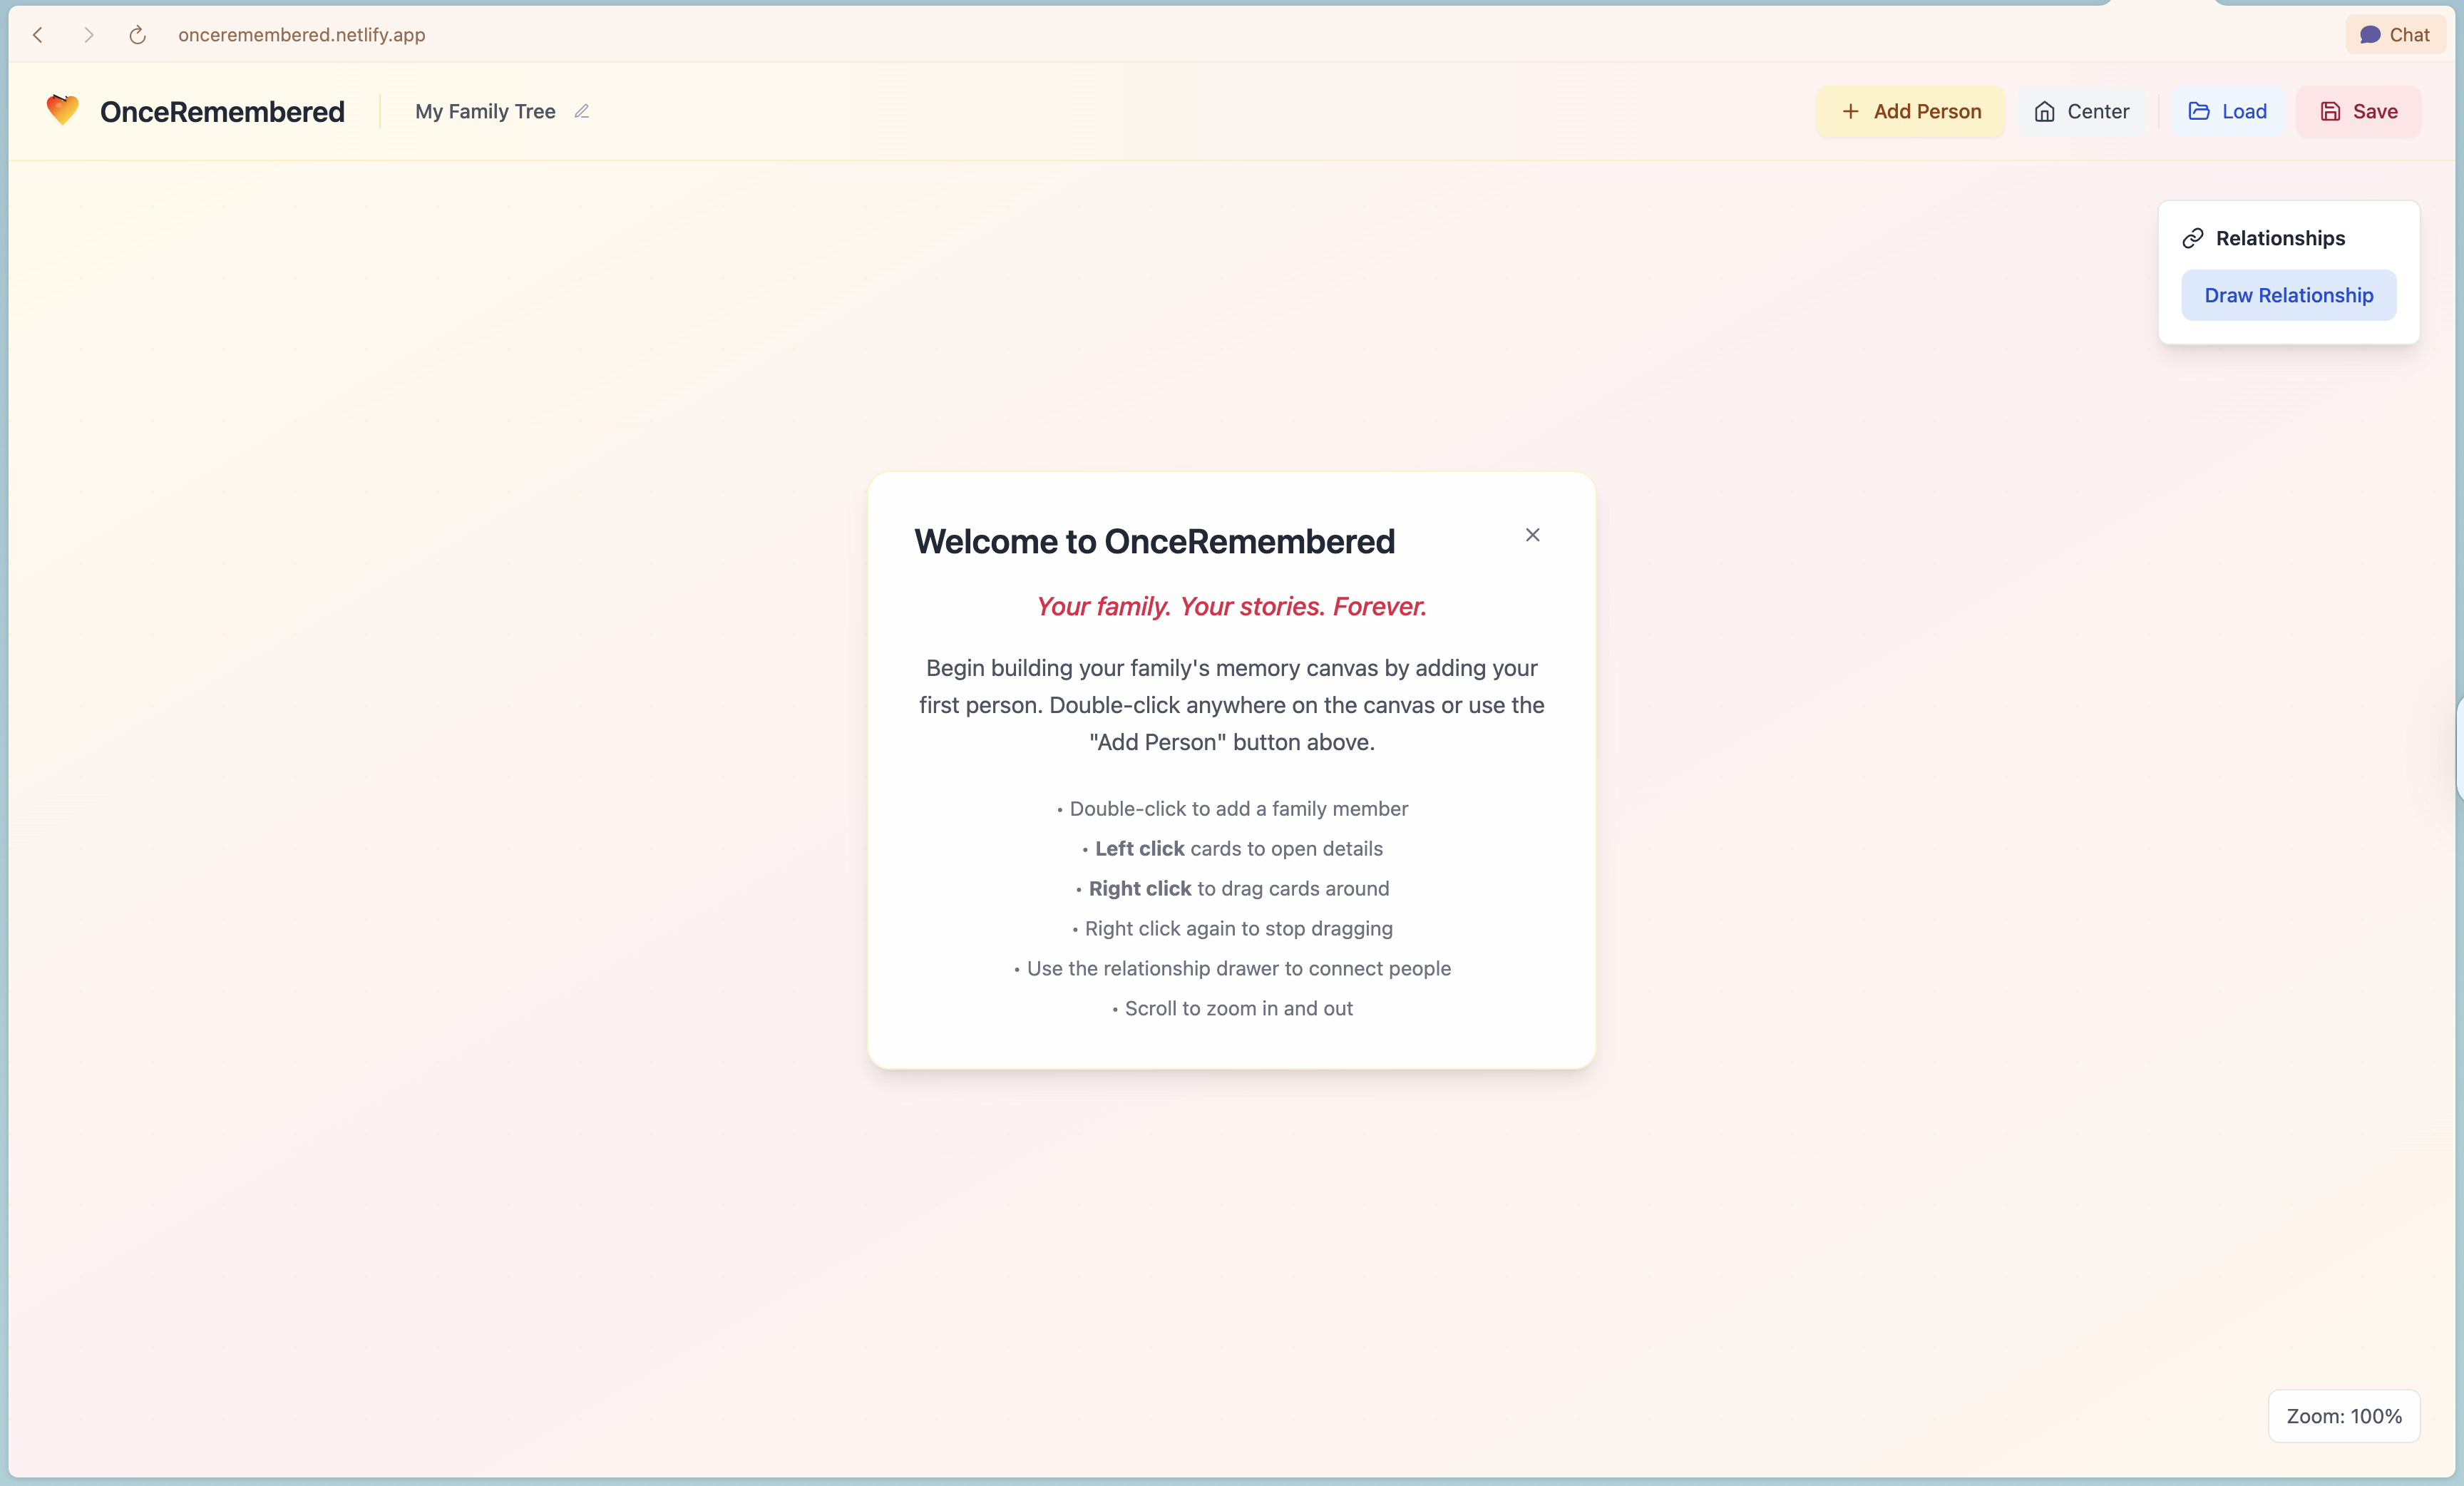Click the floppy disk icon on Save

click(2330, 111)
